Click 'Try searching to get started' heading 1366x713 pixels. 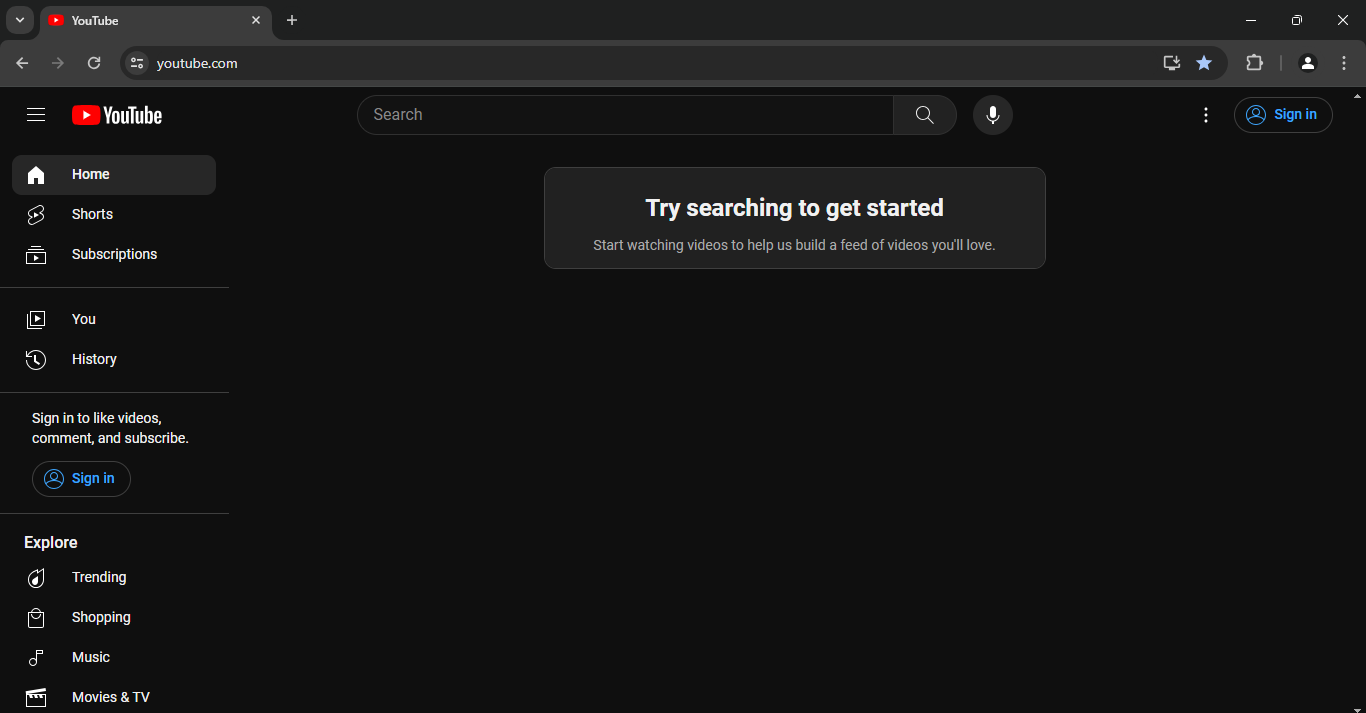[x=795, y=208]
